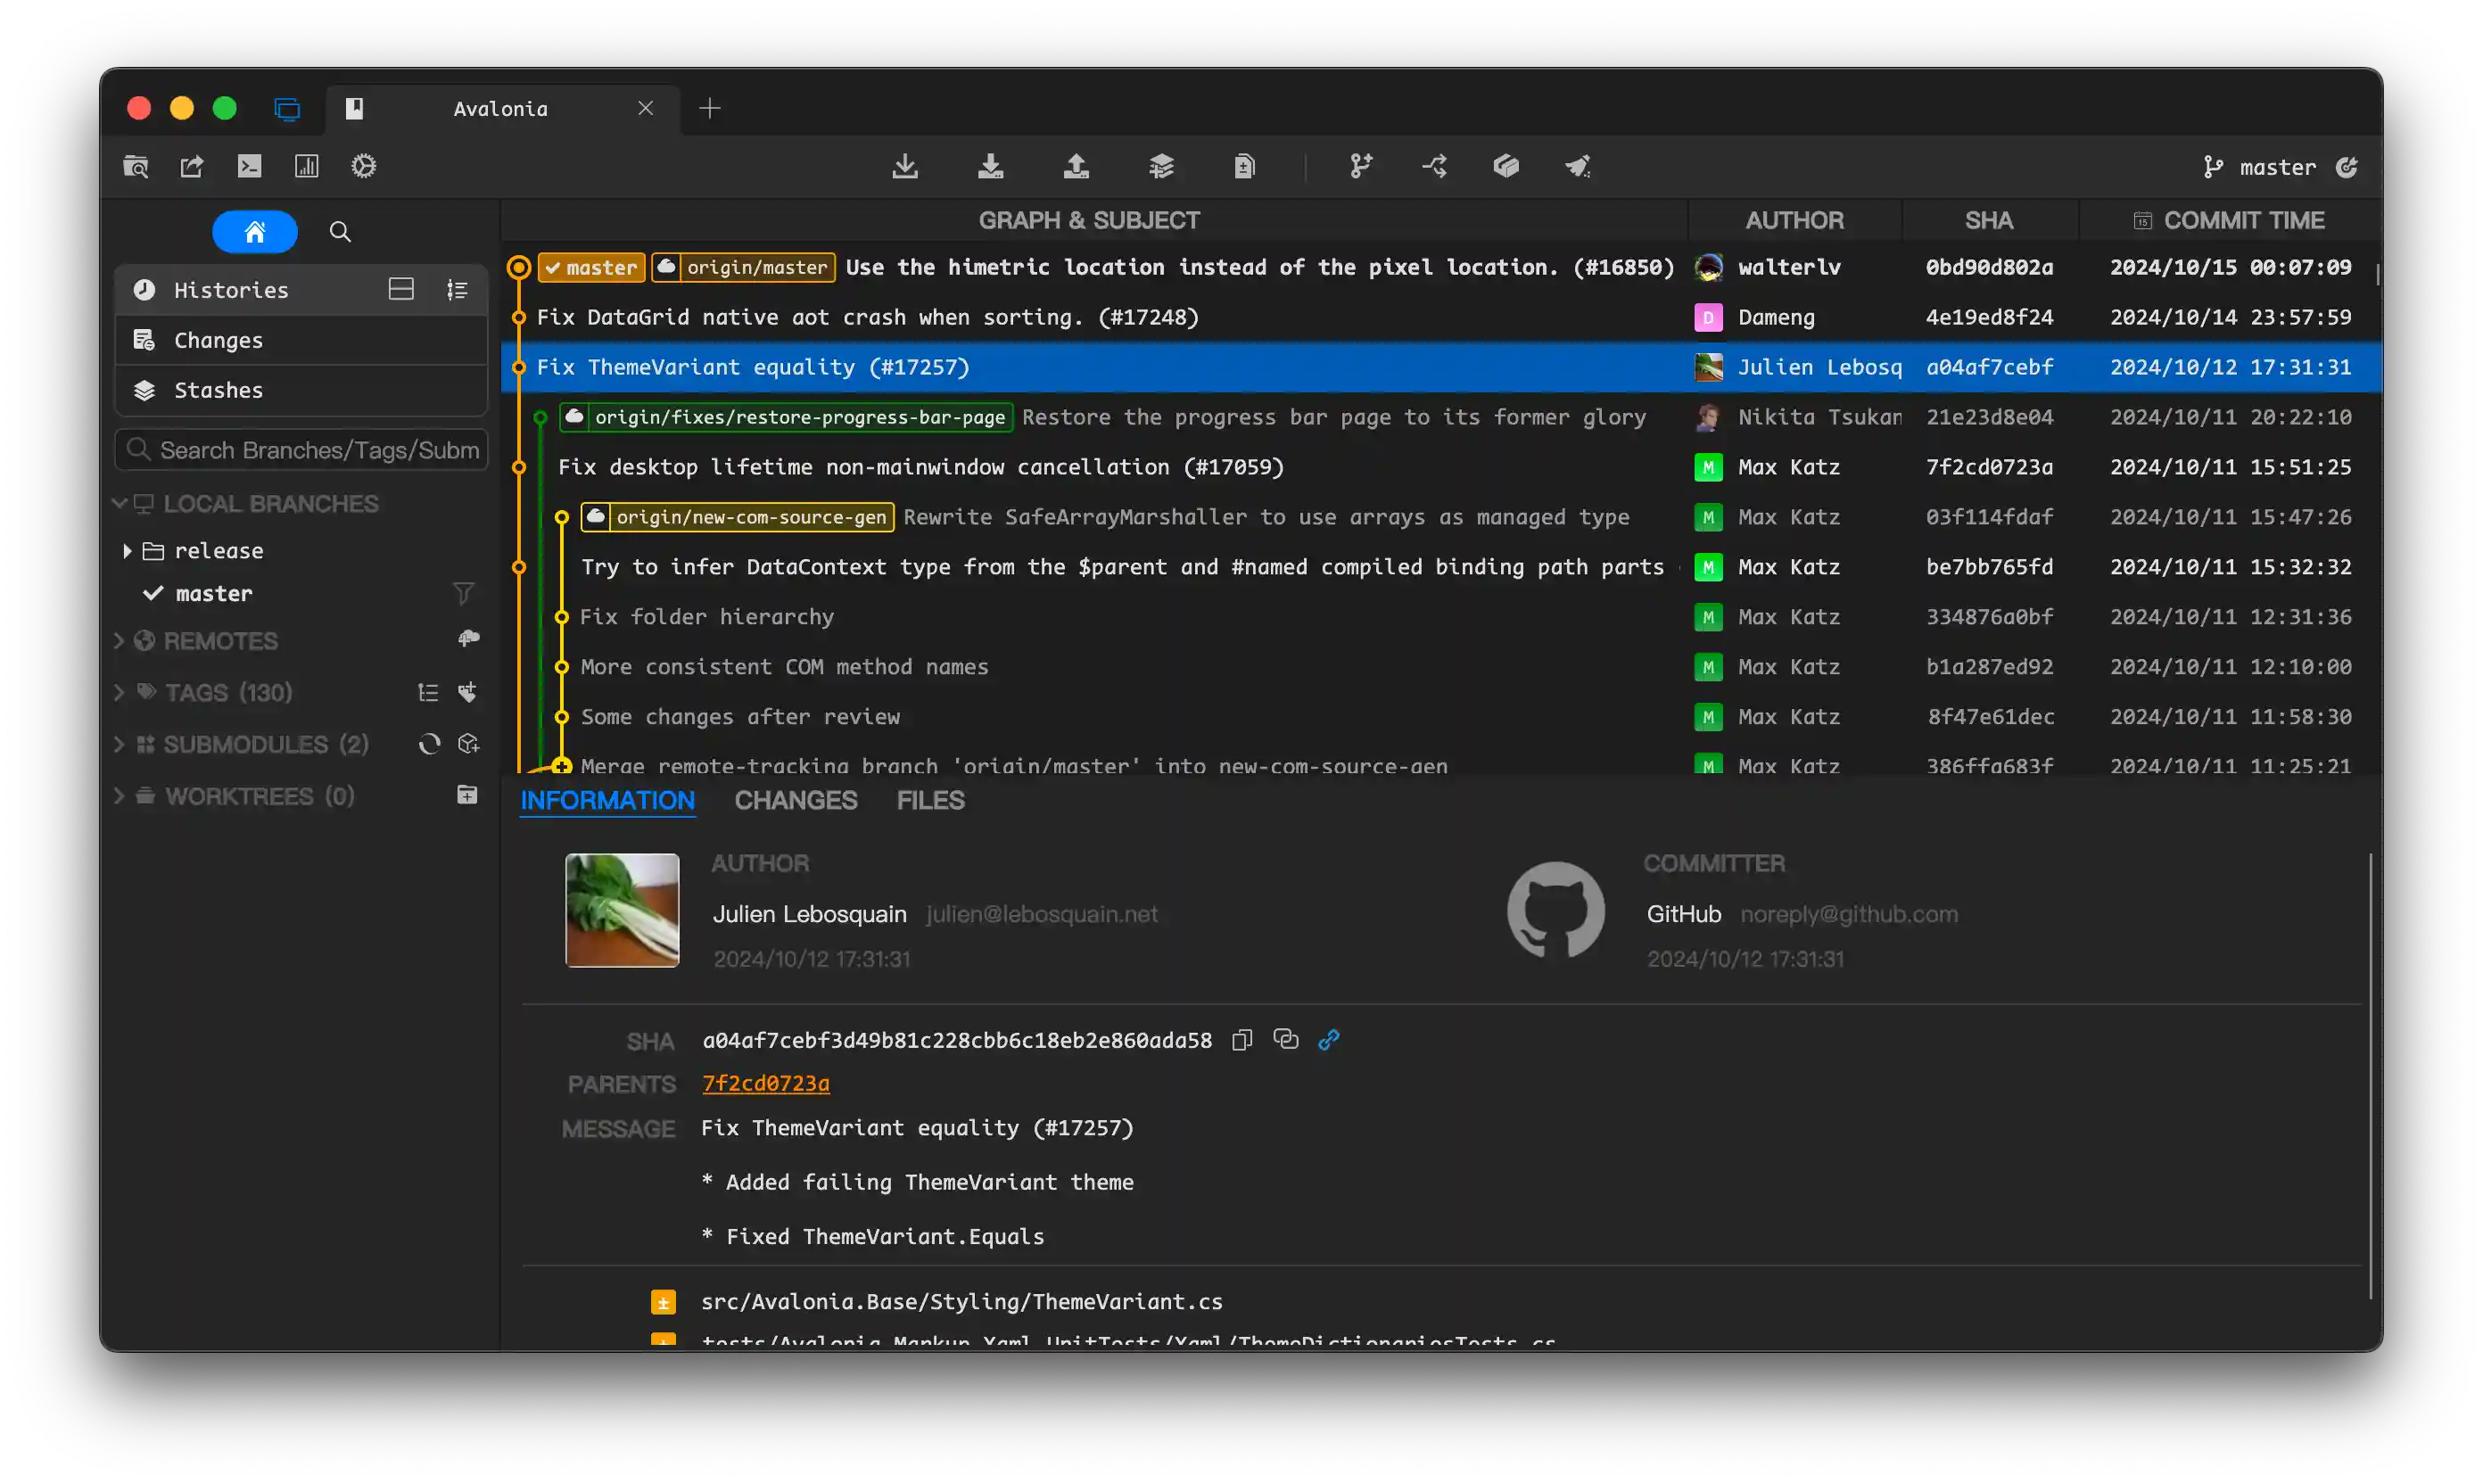Viewport: 2483px width, 1484px height.
Task: Open a terminal for this repository
Action: coord(249,166)
